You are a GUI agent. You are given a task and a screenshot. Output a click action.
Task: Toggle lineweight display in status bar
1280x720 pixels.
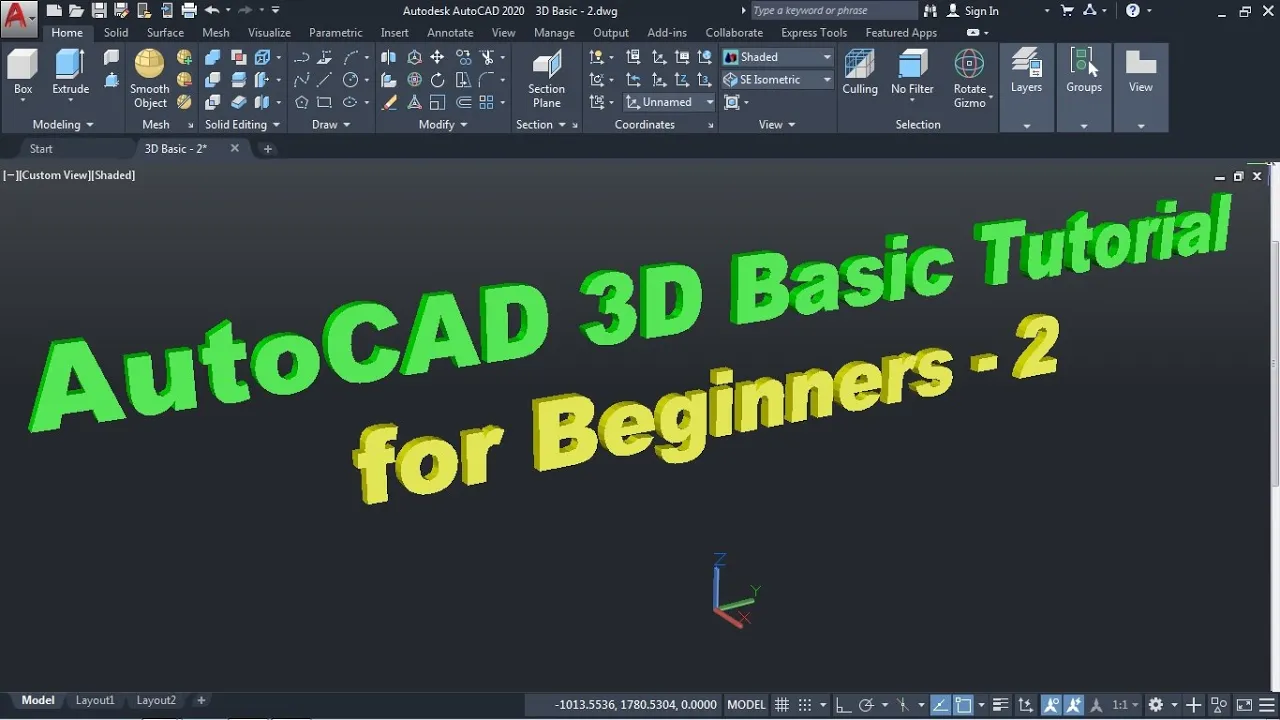[1001, 704]
